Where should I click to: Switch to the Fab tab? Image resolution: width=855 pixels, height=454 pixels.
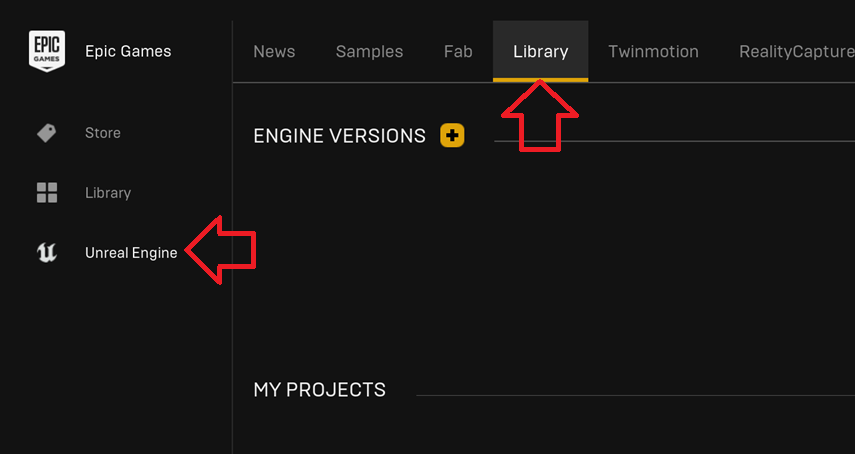pos(458,51)
